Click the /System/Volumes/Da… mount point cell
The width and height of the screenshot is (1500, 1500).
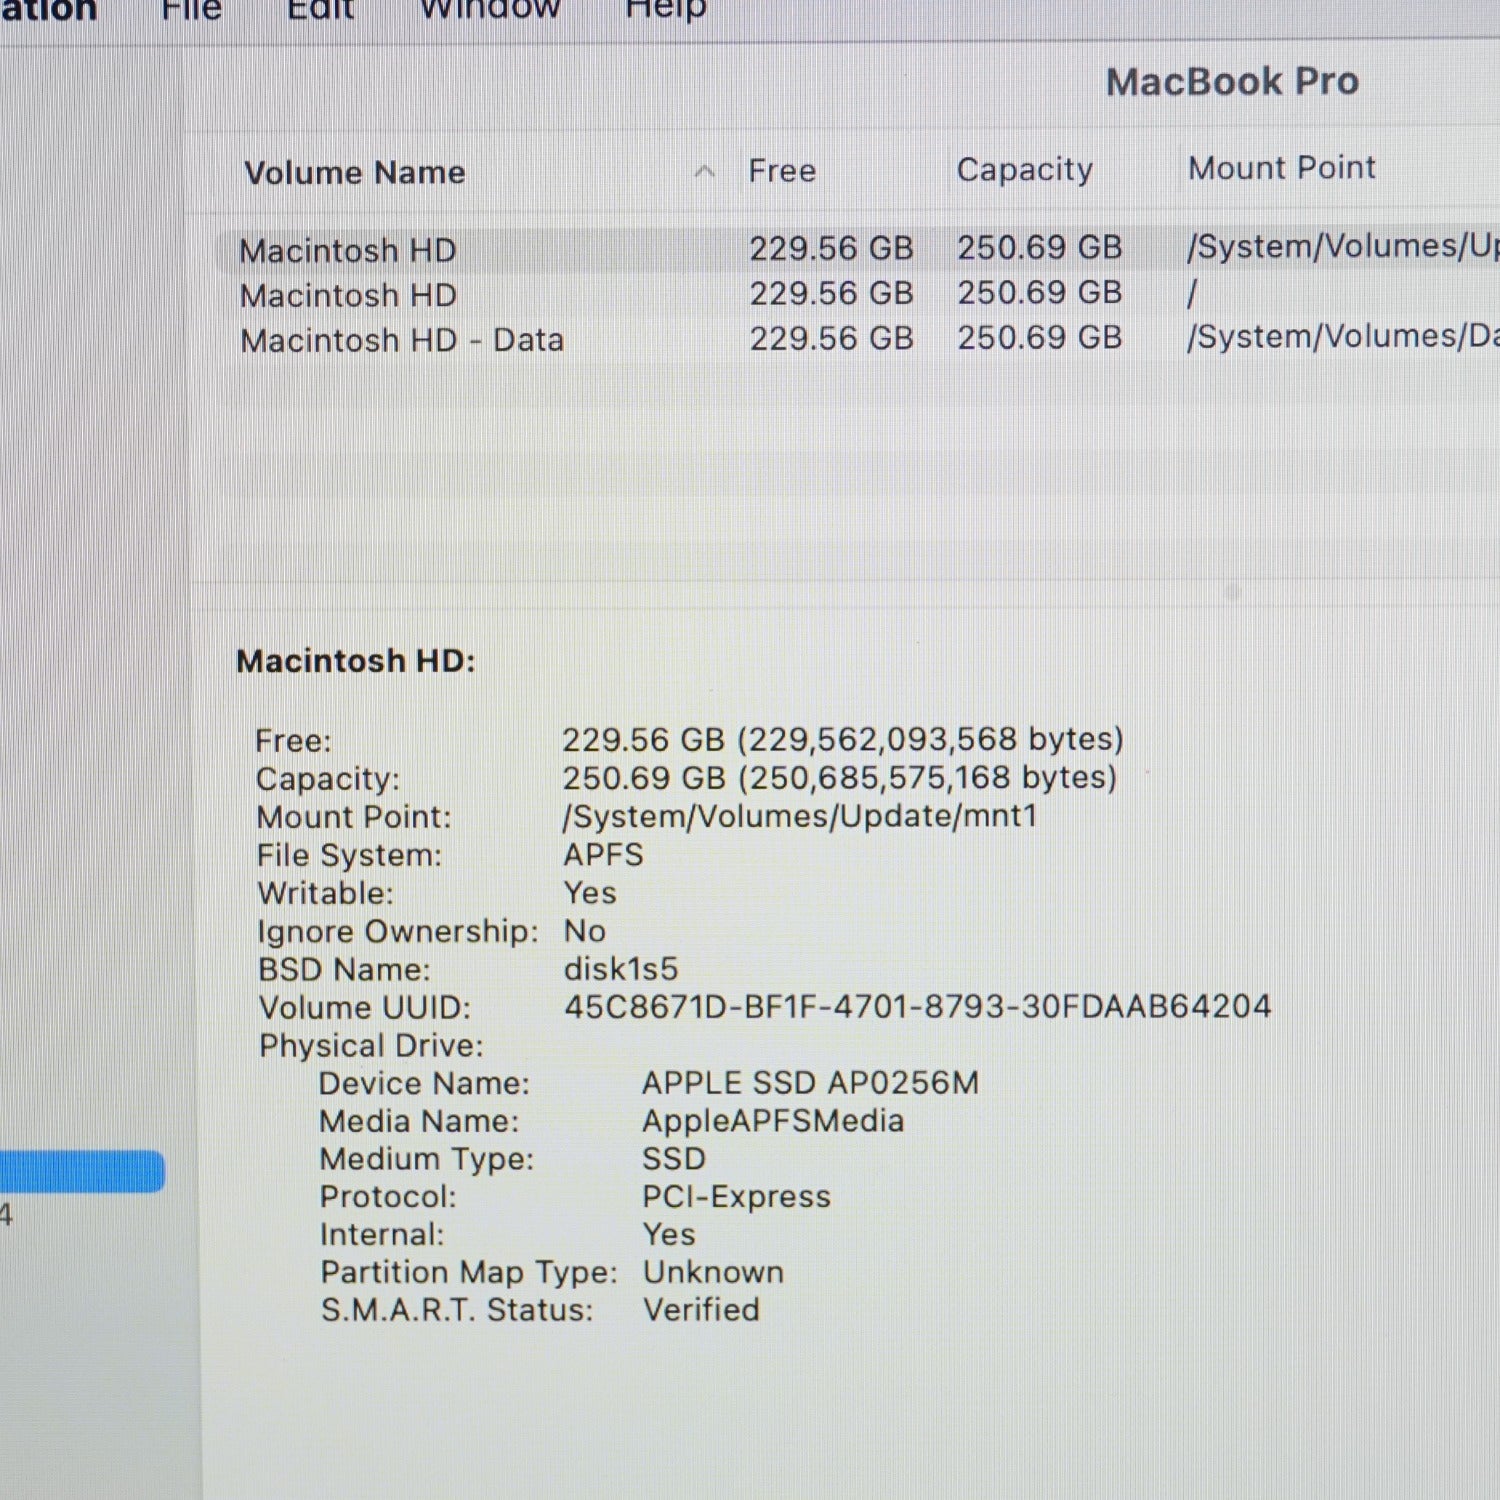point(1343,337)
